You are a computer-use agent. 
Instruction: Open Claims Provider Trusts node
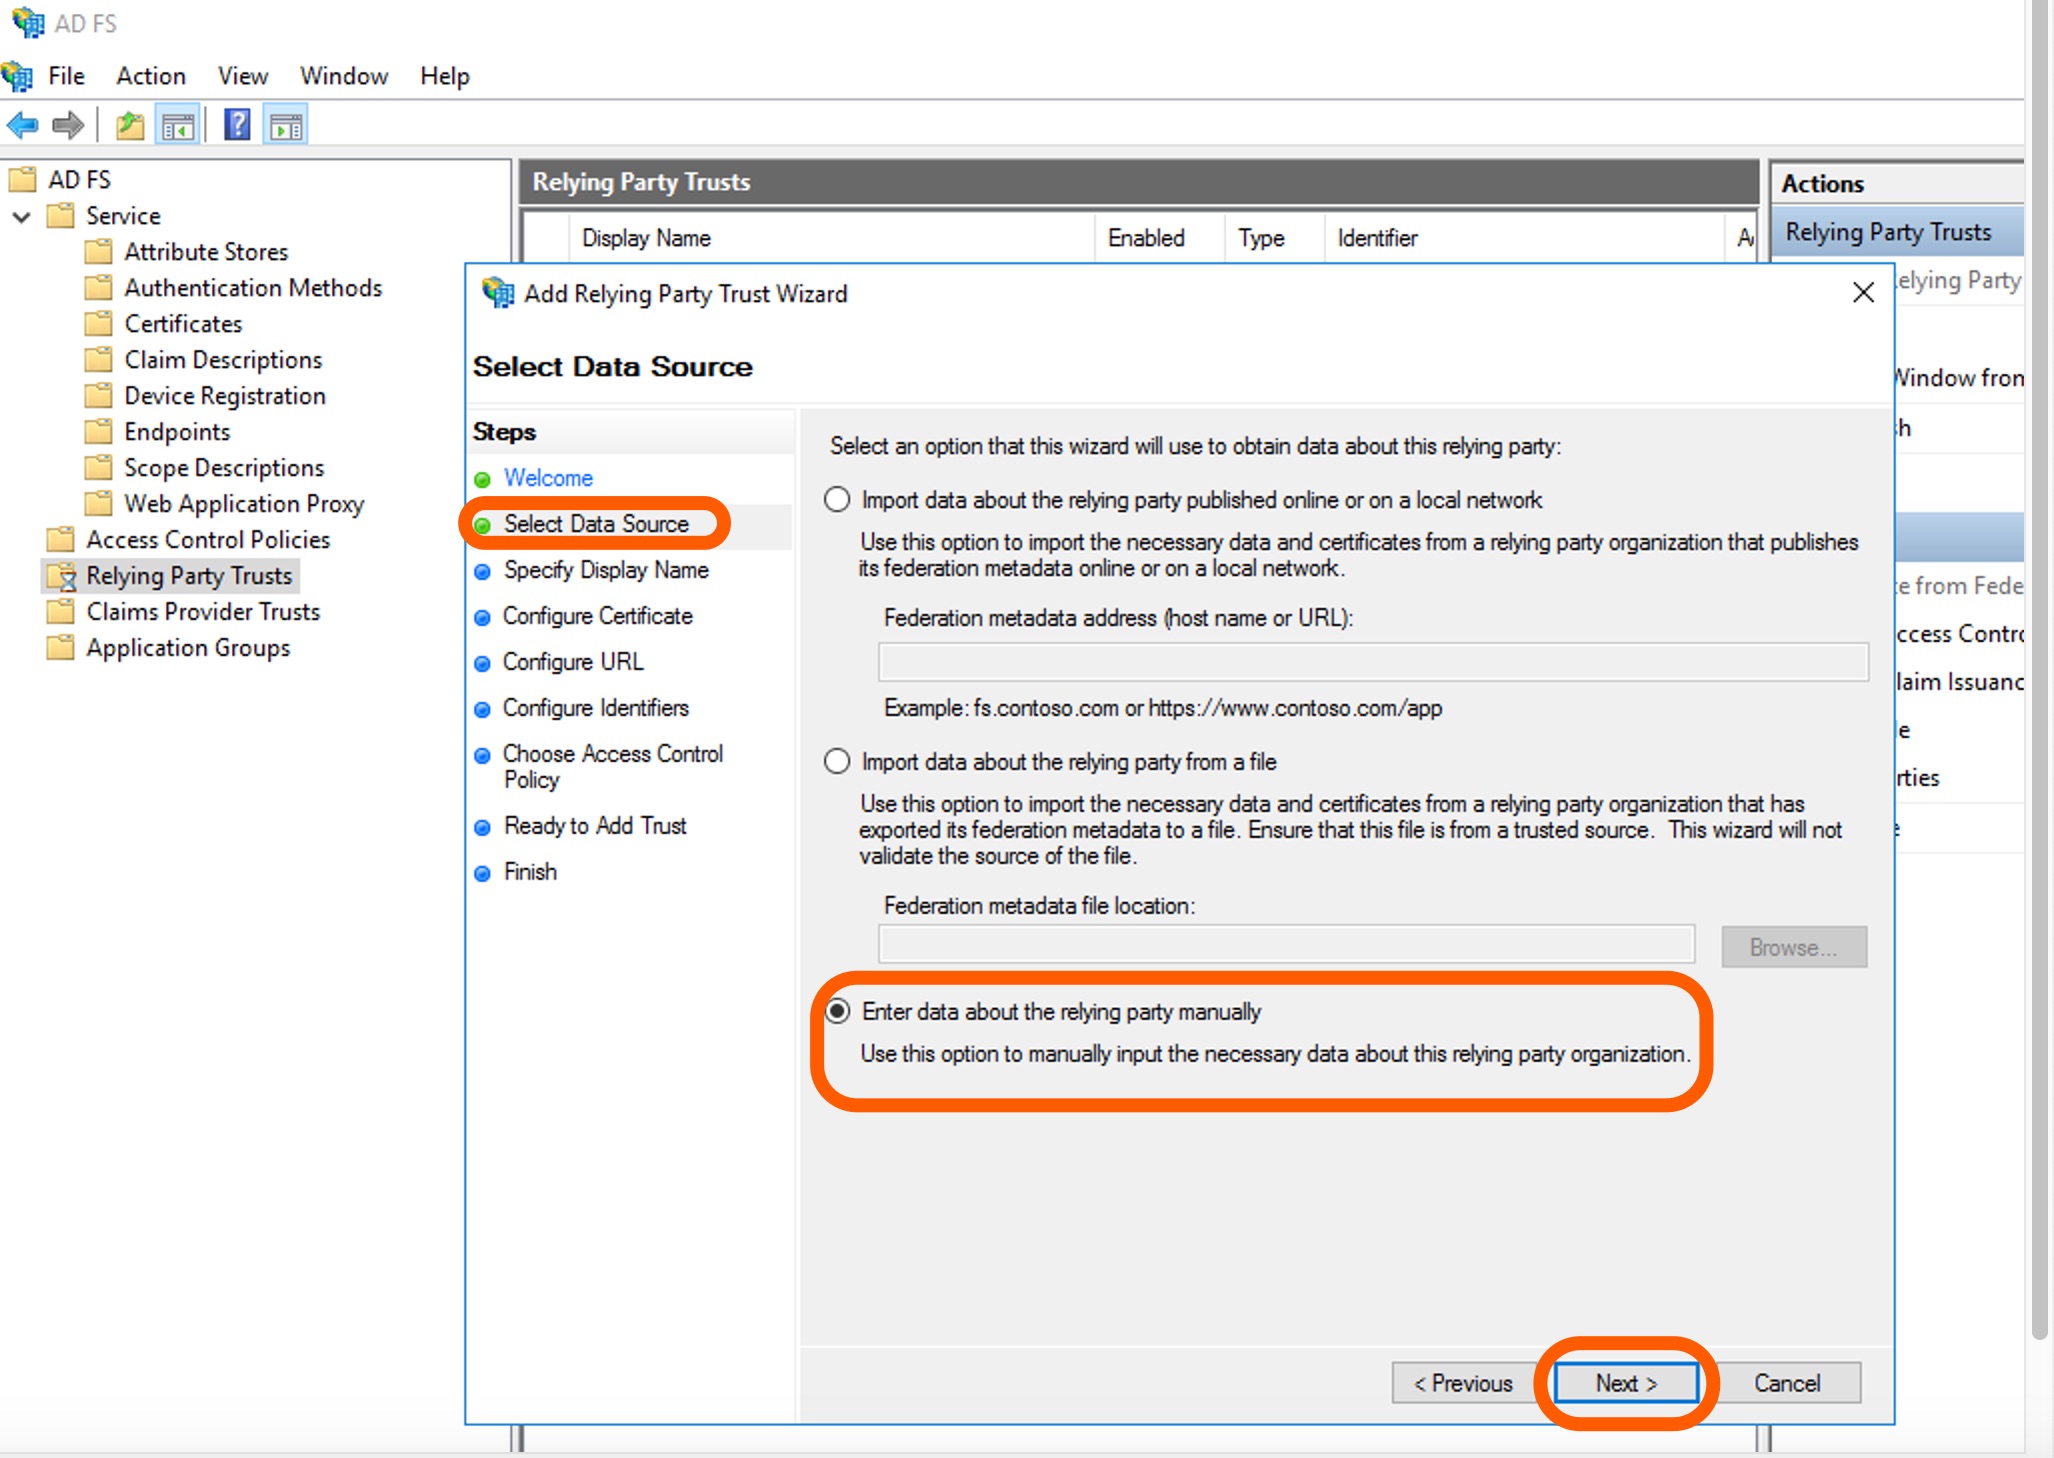[x=203, y=612]
